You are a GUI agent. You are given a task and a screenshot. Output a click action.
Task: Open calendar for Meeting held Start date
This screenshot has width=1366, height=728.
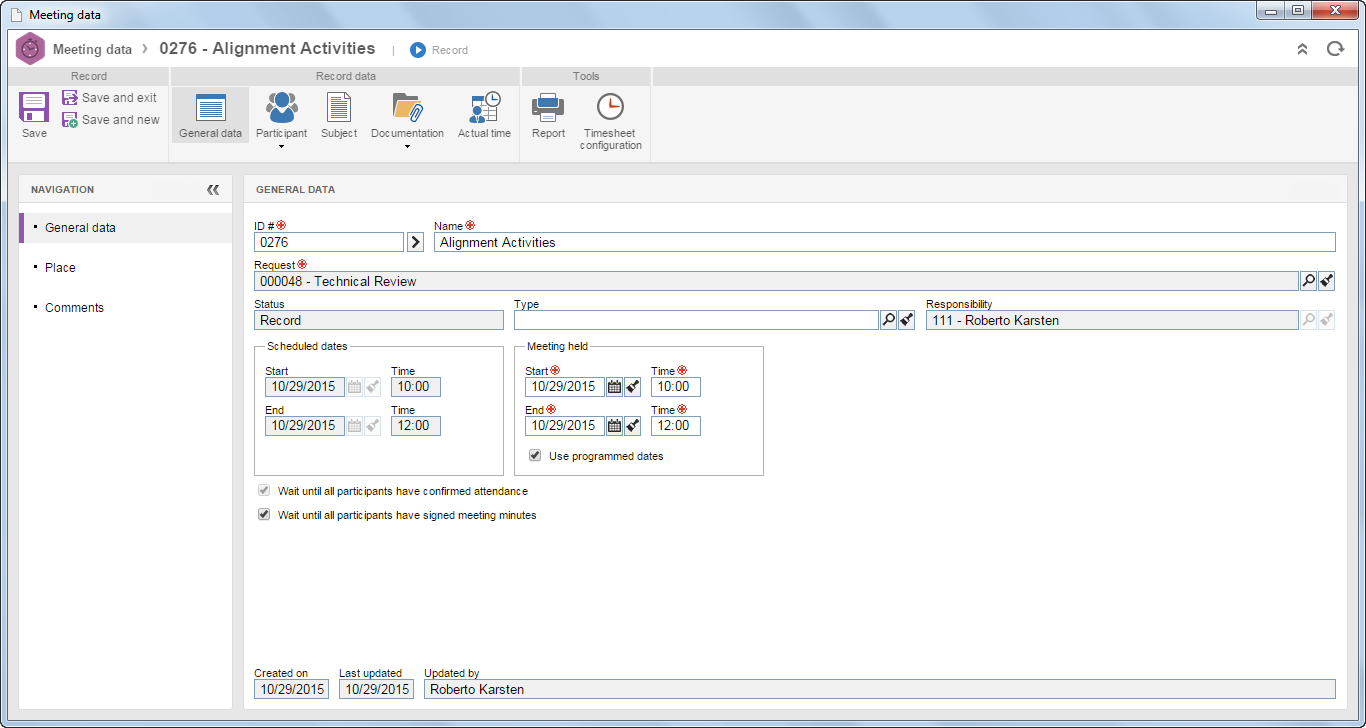(614, 387)
